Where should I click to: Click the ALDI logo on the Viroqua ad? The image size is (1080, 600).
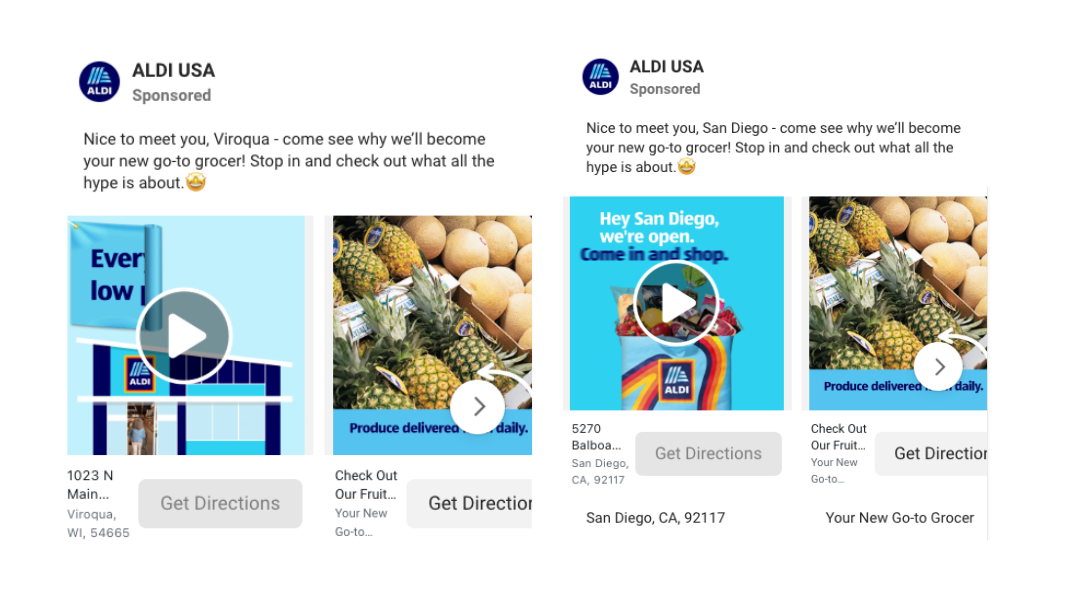[99, 81]
